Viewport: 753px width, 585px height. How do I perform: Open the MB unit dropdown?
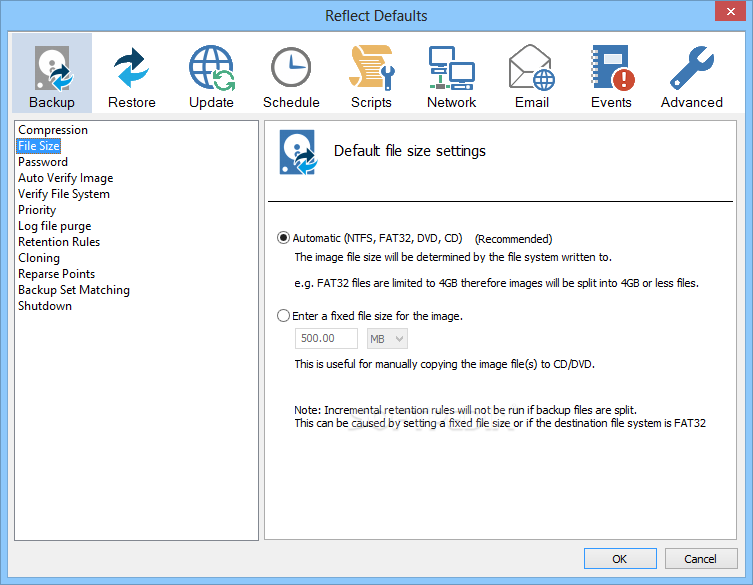coord(387,339)
